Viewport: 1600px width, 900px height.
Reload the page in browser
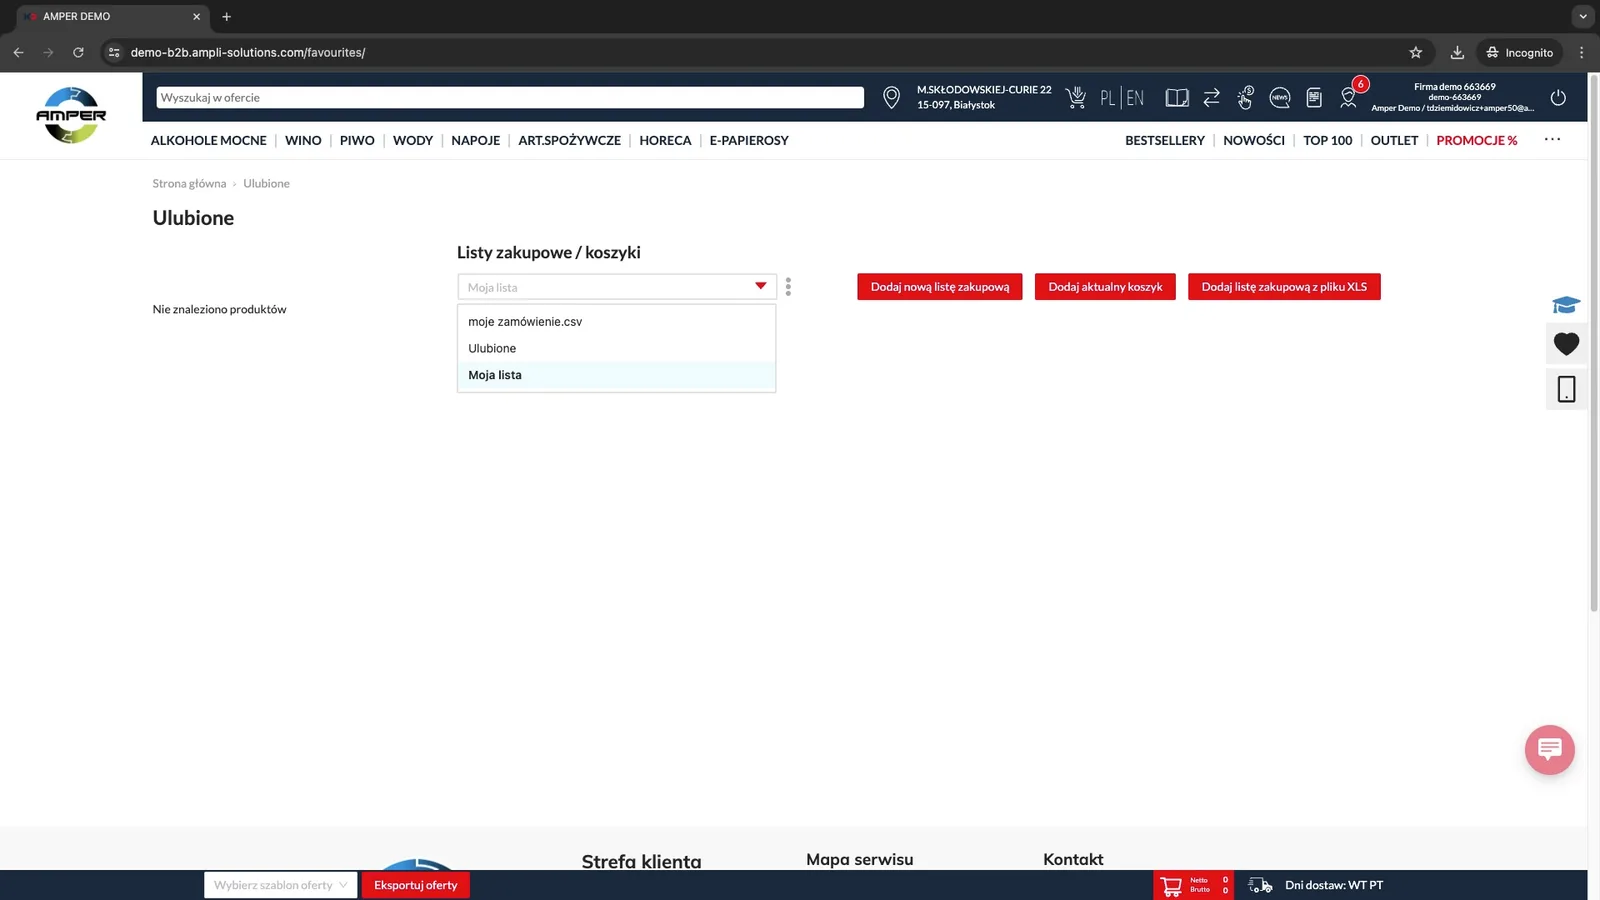[78, 52]
